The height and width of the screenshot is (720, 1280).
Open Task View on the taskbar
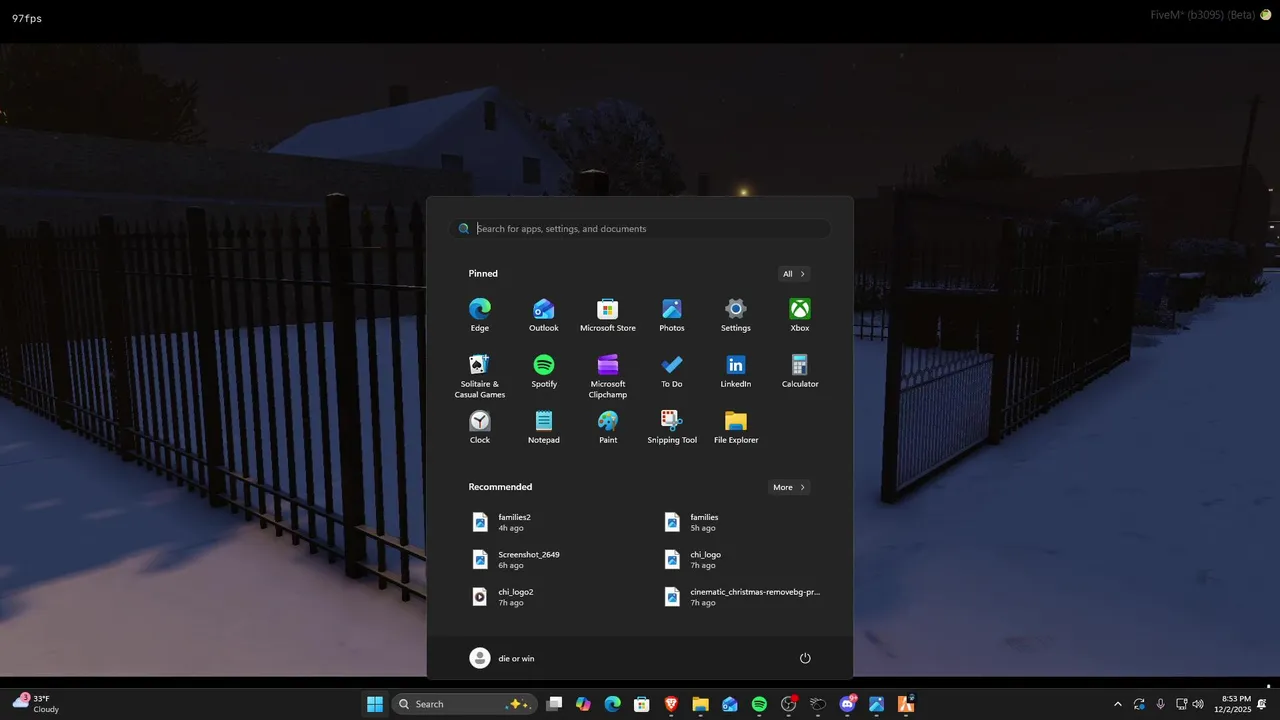click(x=554, y=704)
